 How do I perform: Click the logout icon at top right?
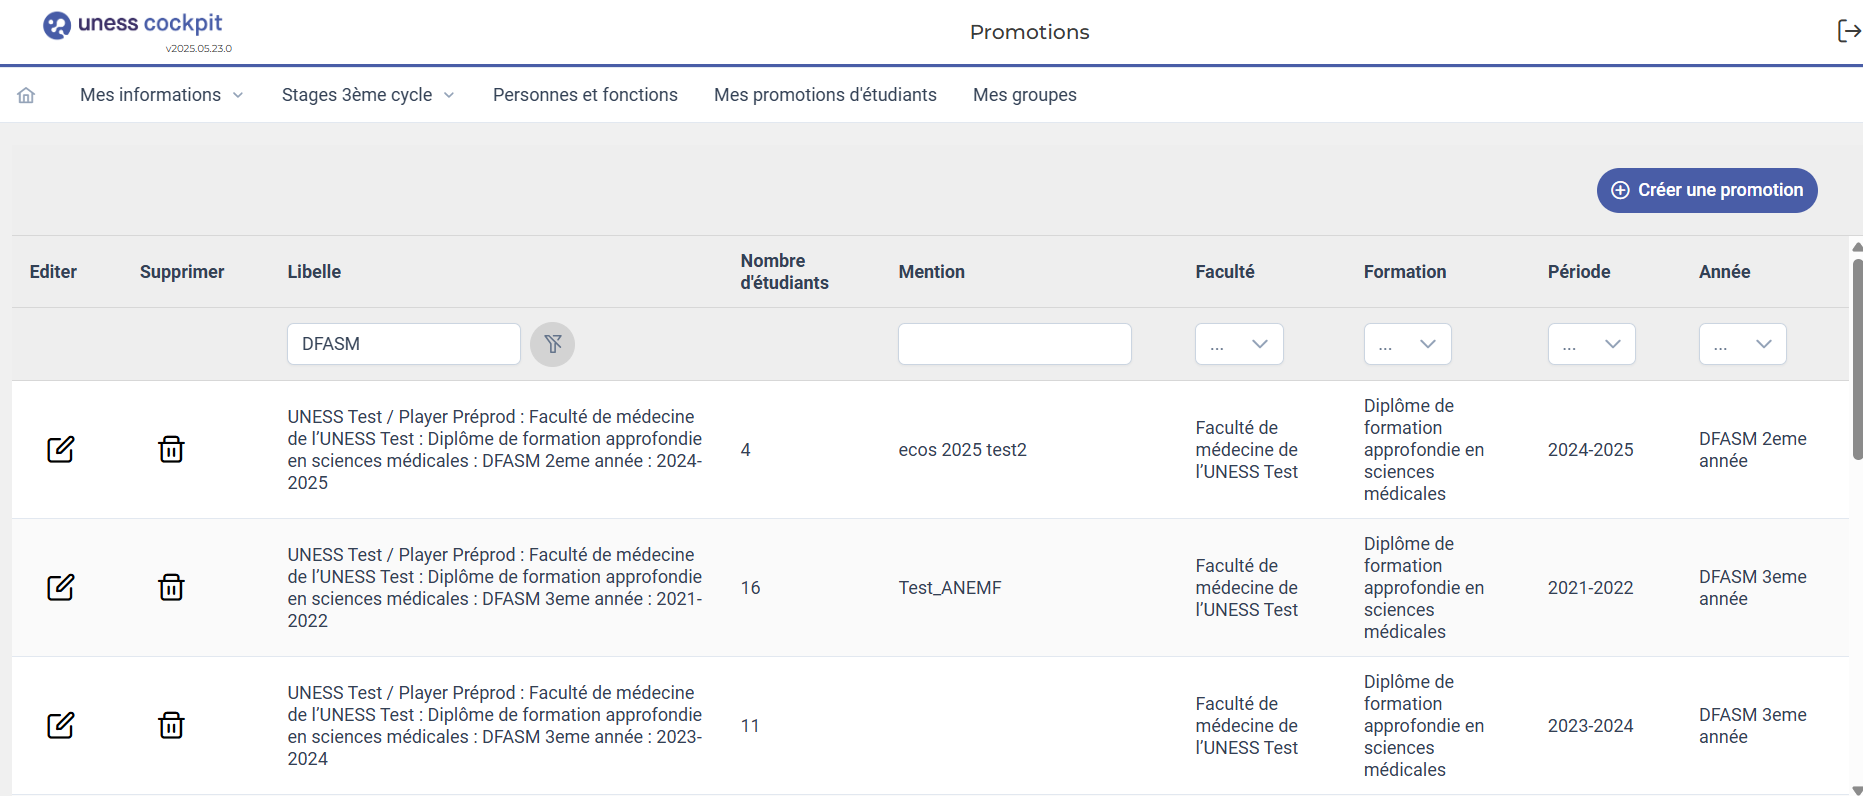[x=1849, y=31]
